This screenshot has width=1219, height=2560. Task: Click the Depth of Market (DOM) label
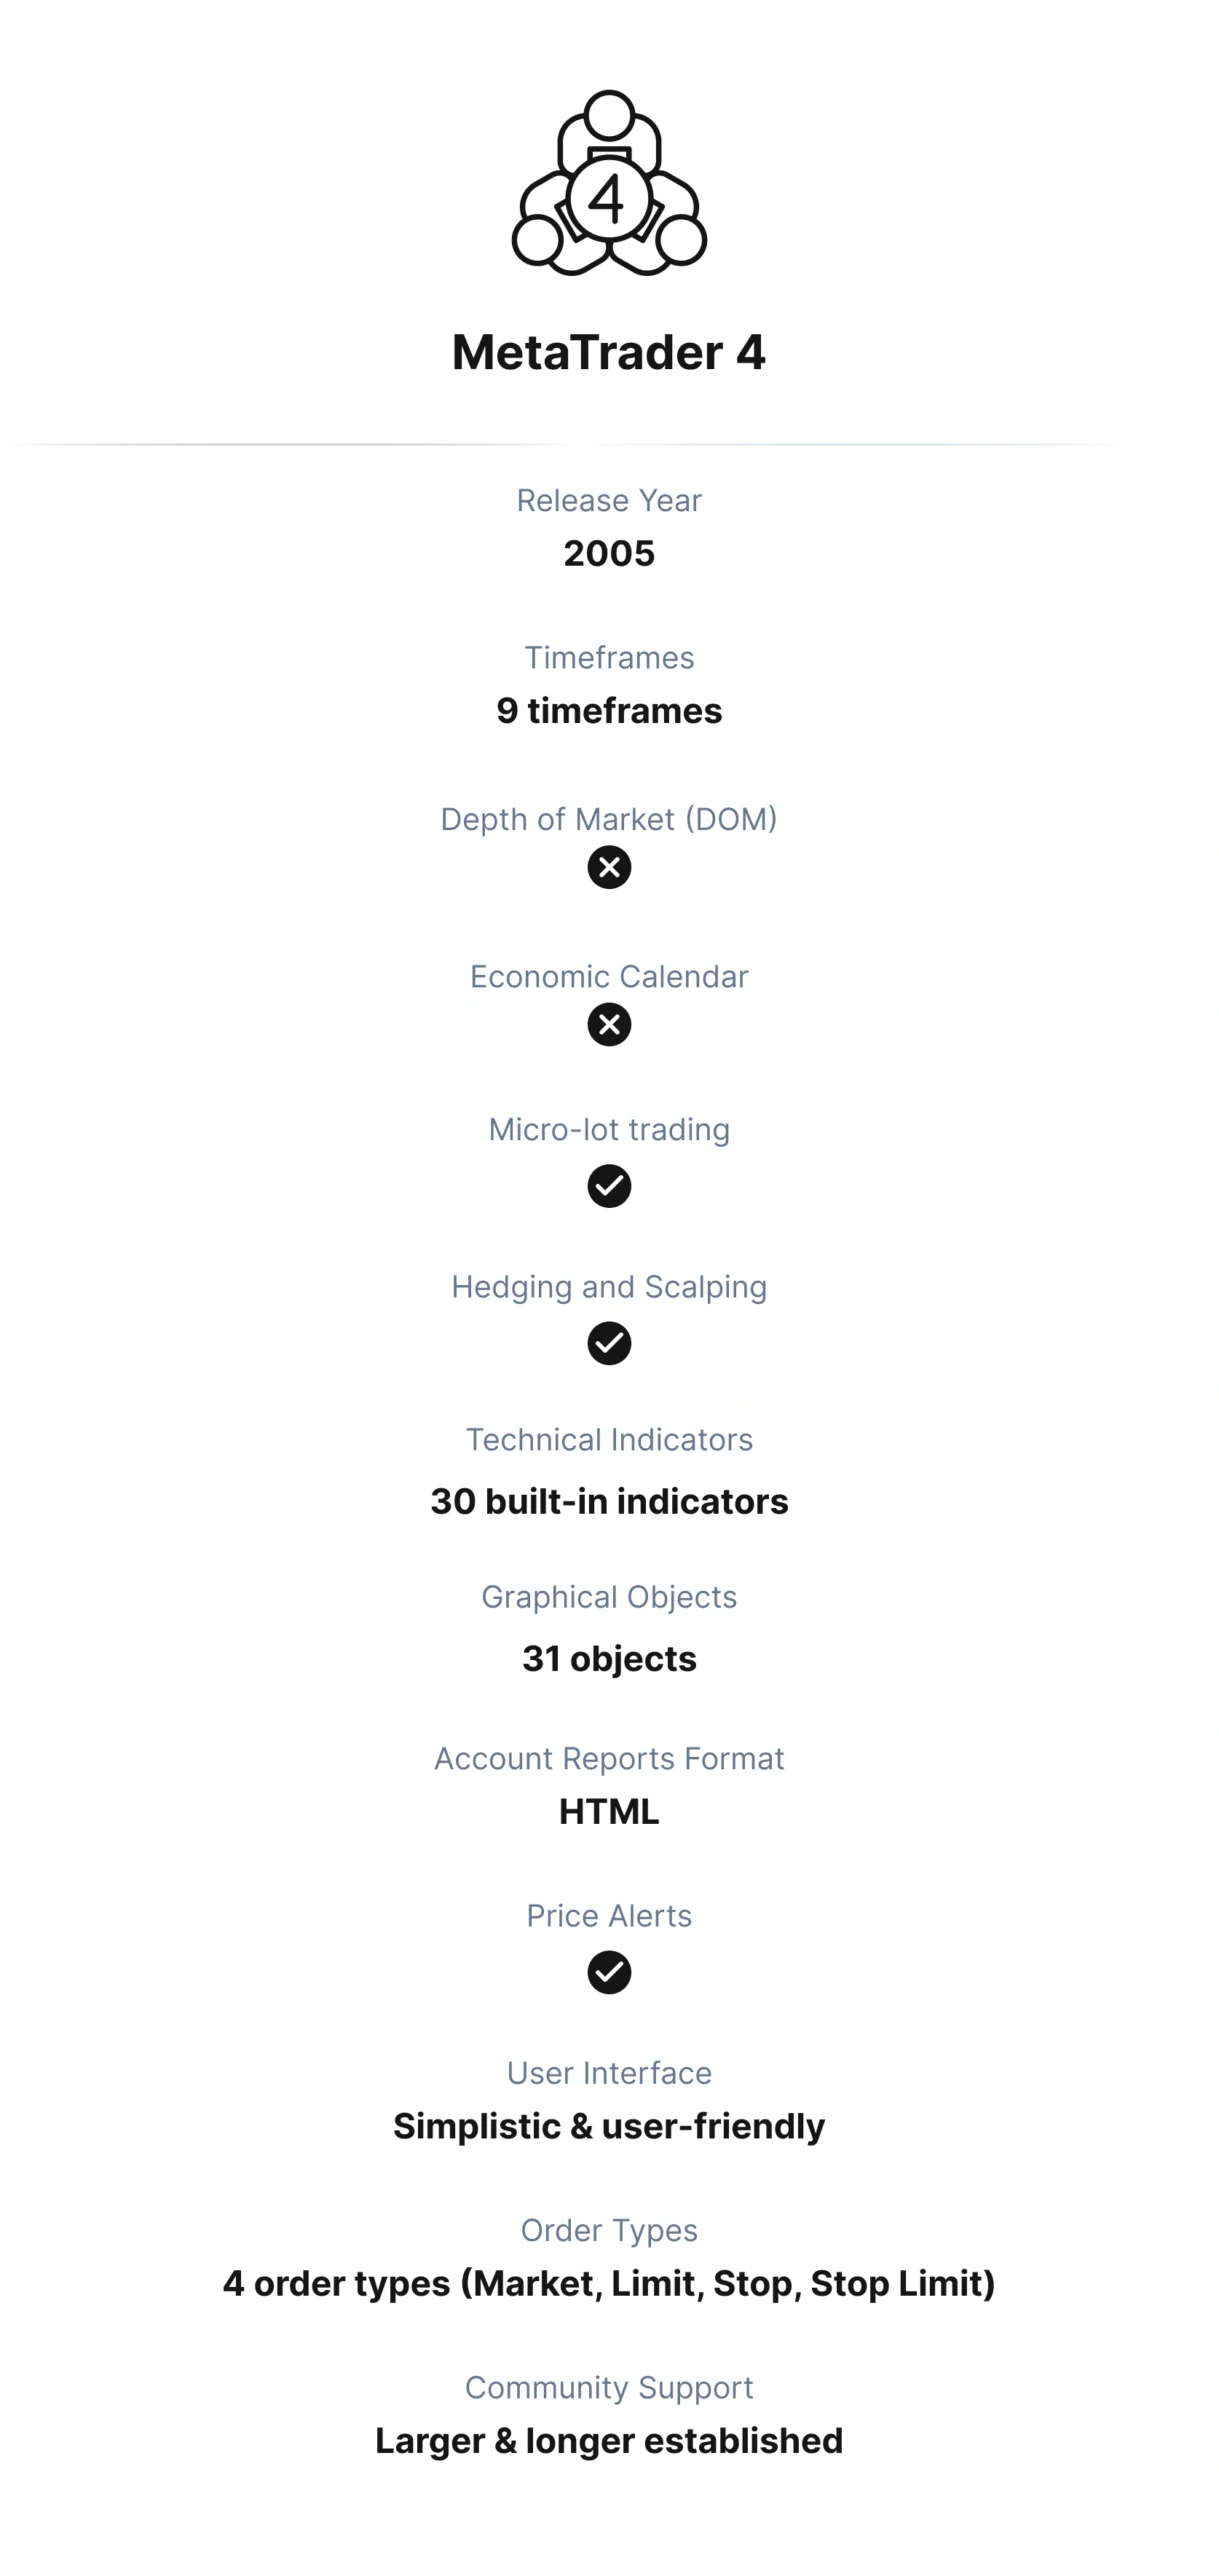609,819
